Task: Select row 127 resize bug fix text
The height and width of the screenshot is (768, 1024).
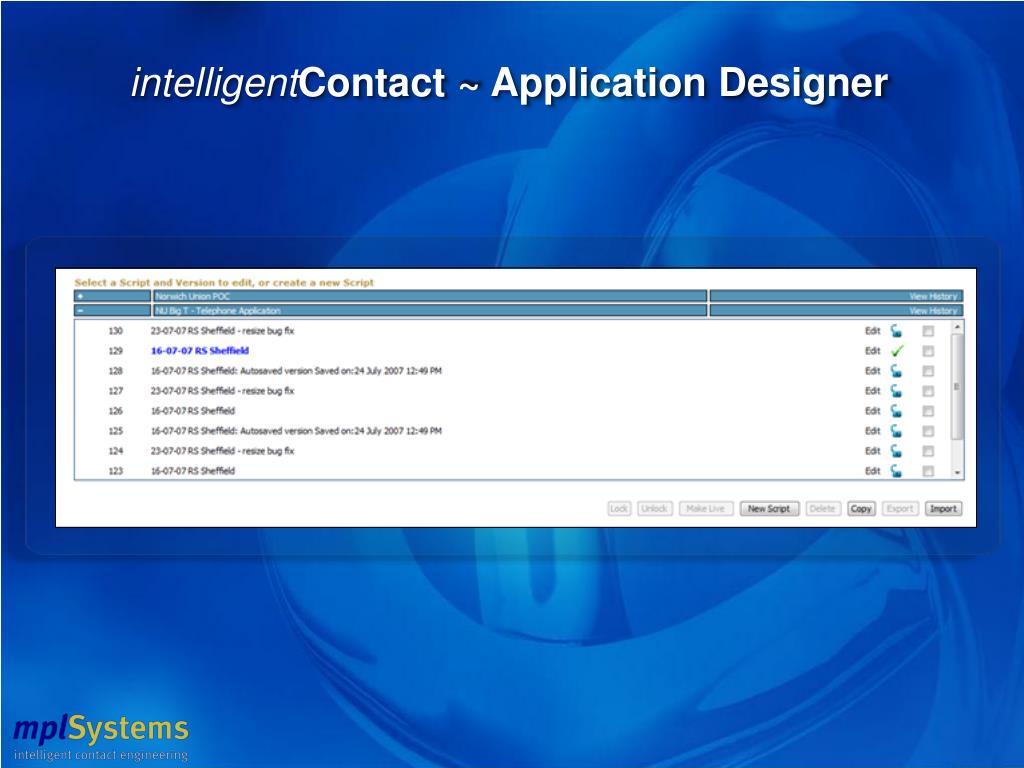Action: [x=223, y=391]
